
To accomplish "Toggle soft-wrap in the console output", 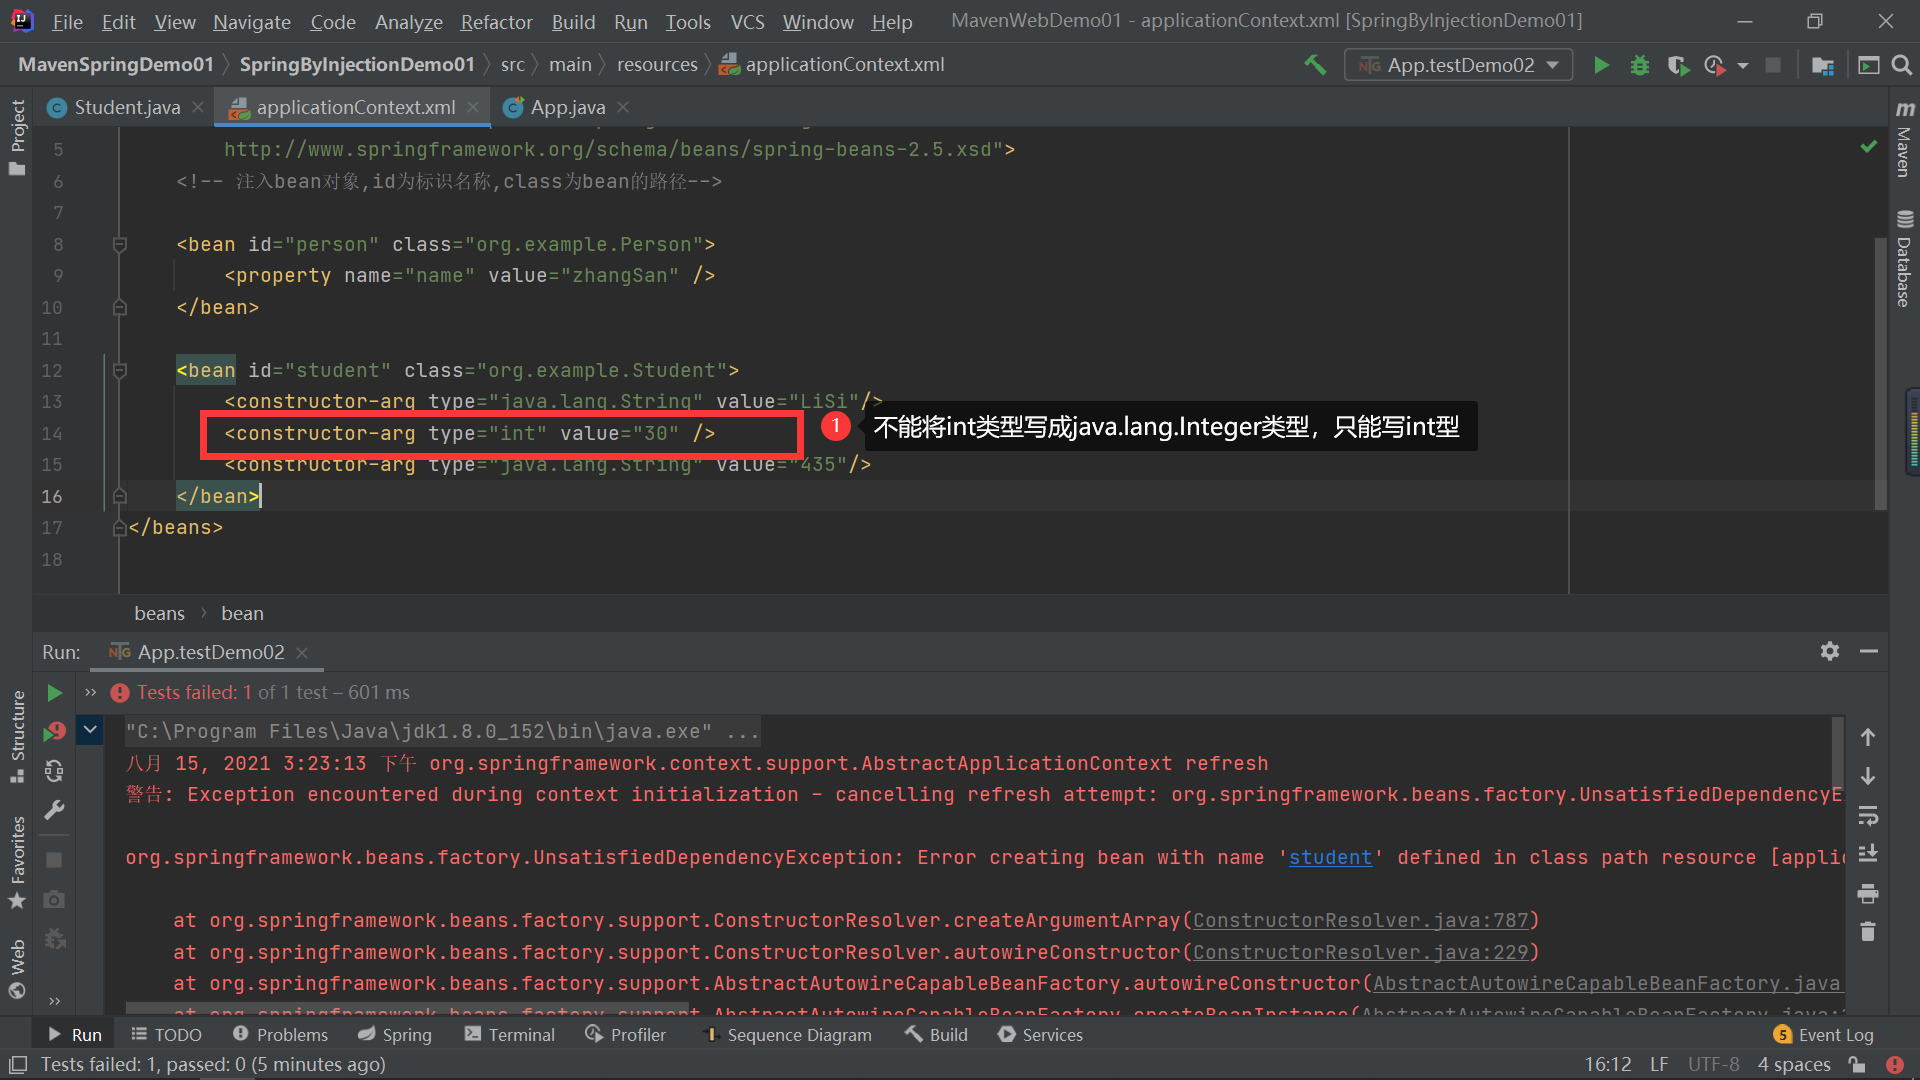I will 1867,815.
